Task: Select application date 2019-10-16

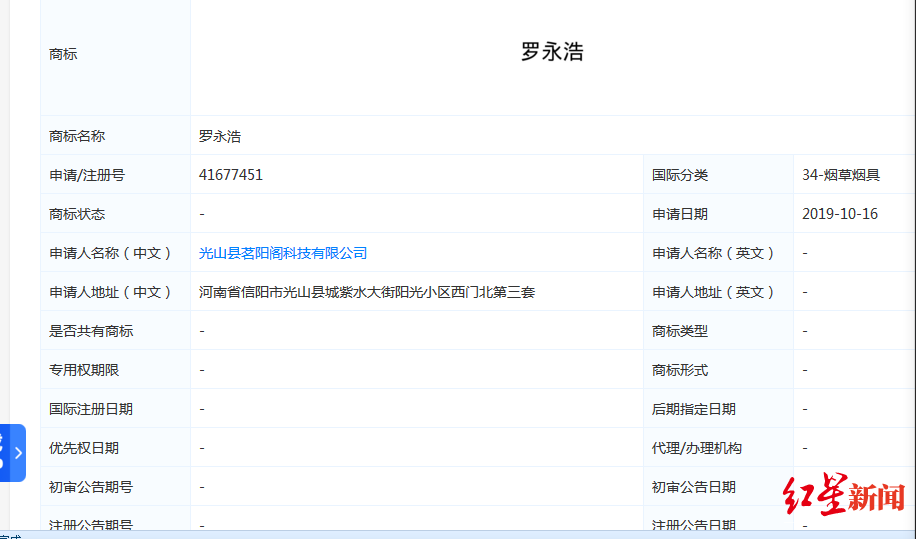Action: tap(839, 214)
